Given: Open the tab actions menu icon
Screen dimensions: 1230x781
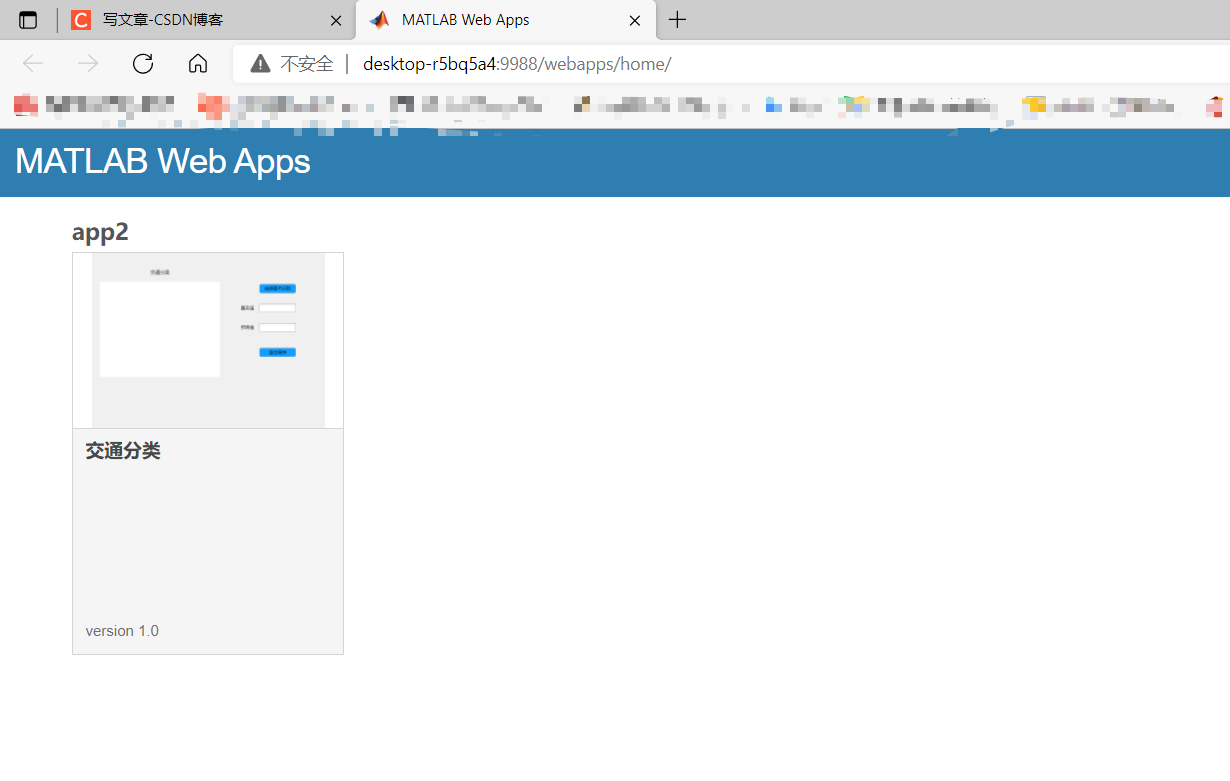Looking at the screenshot, I should click(28, 20).
